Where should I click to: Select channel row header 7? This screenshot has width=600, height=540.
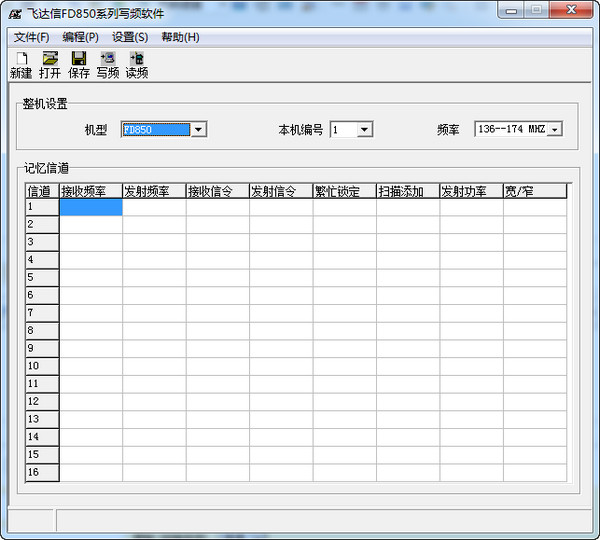tap(42, 313)
